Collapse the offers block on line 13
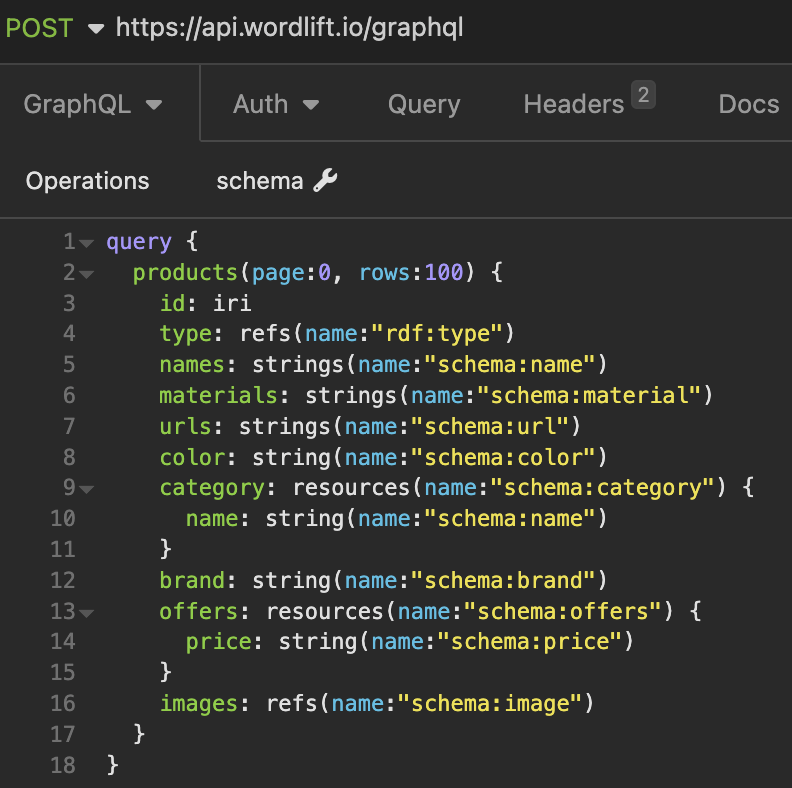The image size is (792, 788). tap(87, 613)
